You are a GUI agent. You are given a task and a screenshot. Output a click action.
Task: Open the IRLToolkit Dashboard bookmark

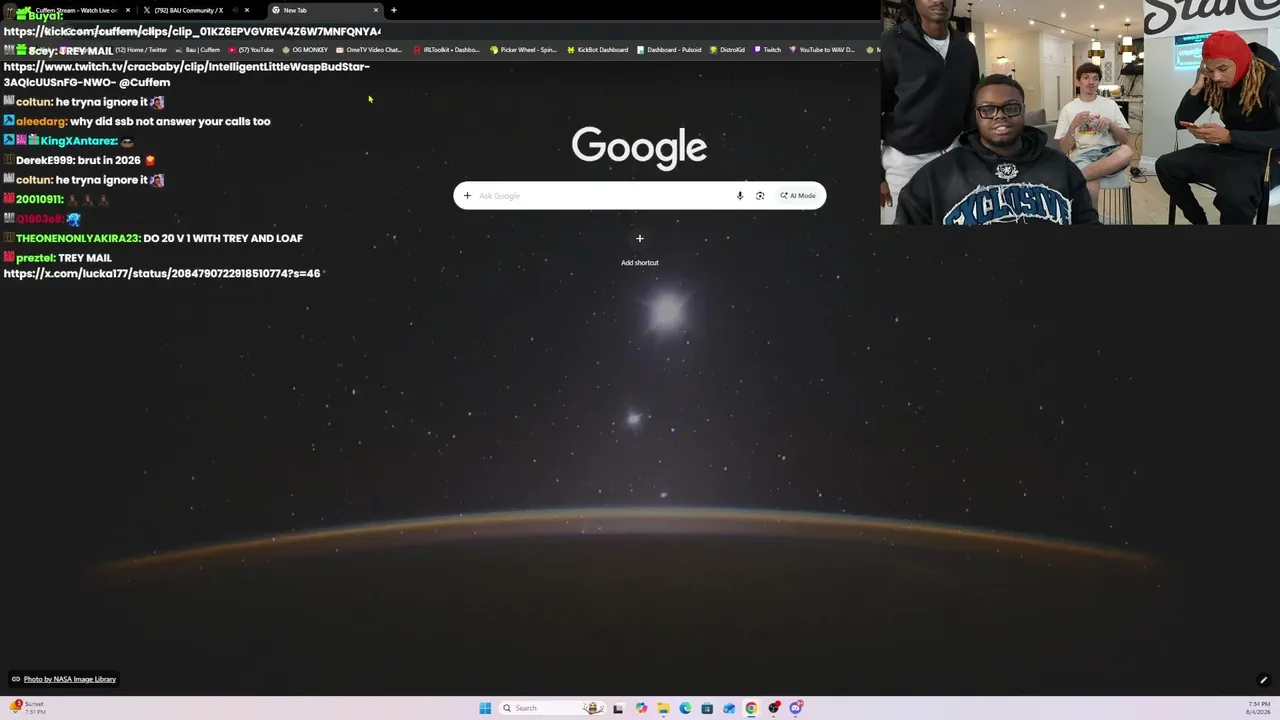(x=447, y=50)
